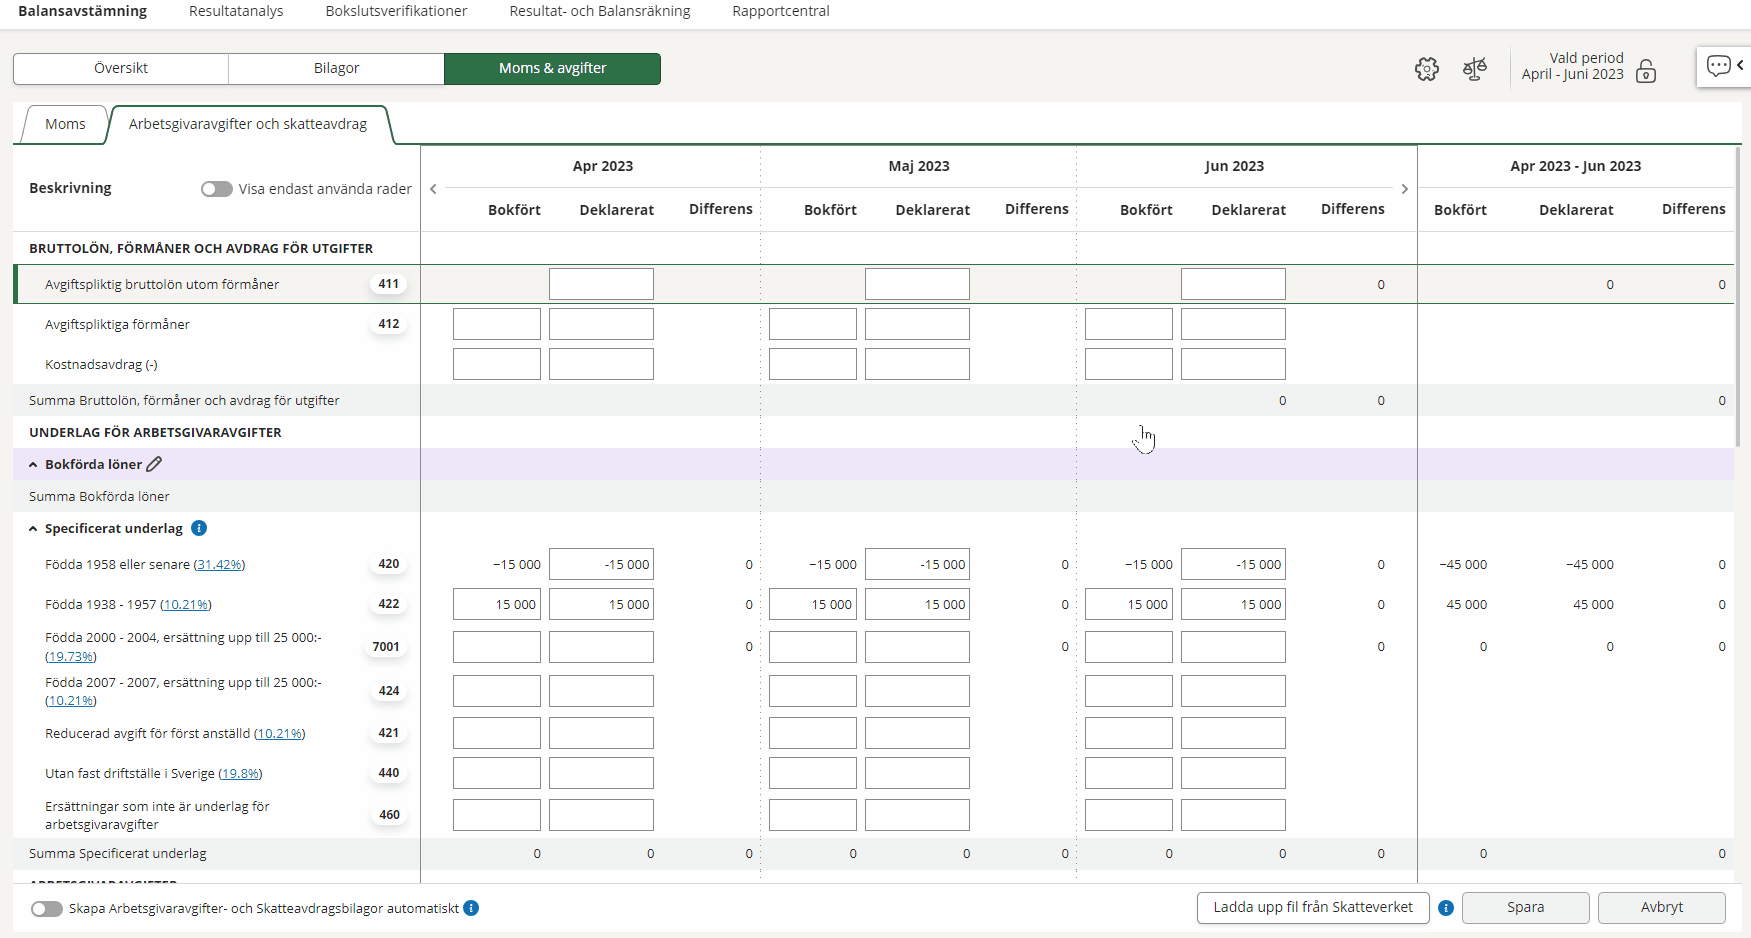Open the chat comments panel icon
This screenshot has height=938, width=1751.
[1718, 66]
